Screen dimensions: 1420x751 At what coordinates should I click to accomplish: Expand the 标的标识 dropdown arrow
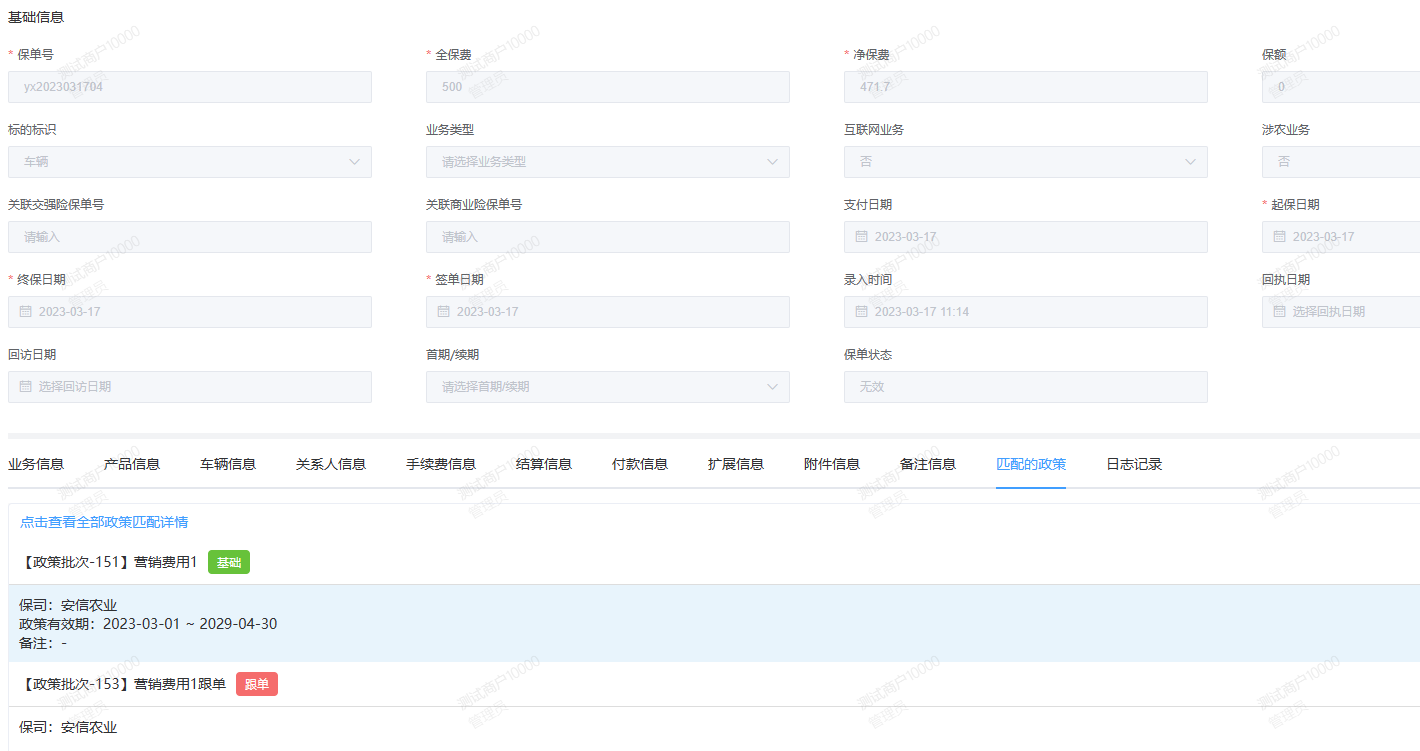click(x=354, y=162)
